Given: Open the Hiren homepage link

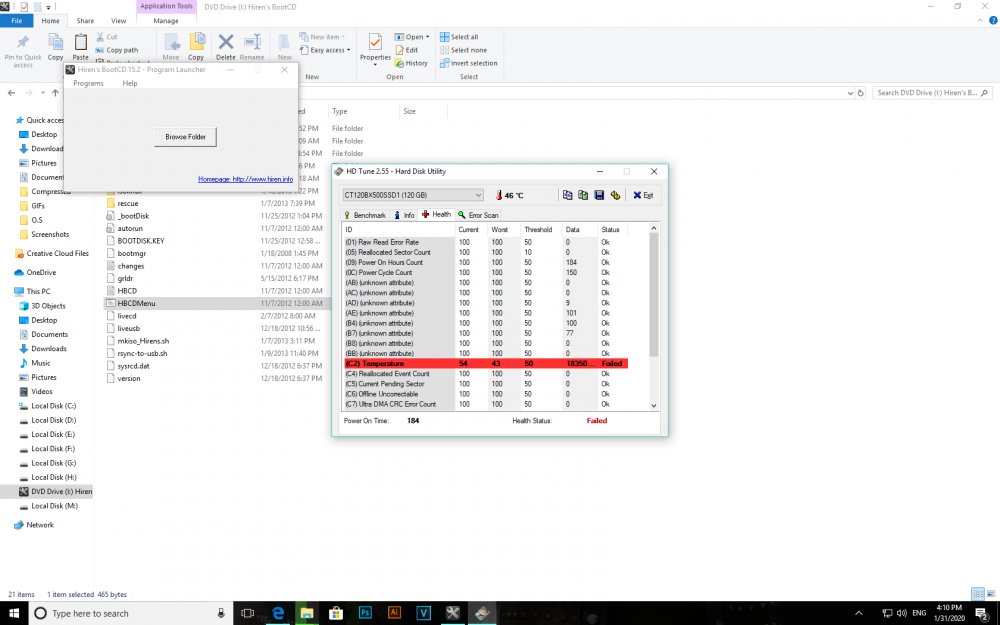Looking at the screenshot, I should pyautogui.click(x=246, y=179).
